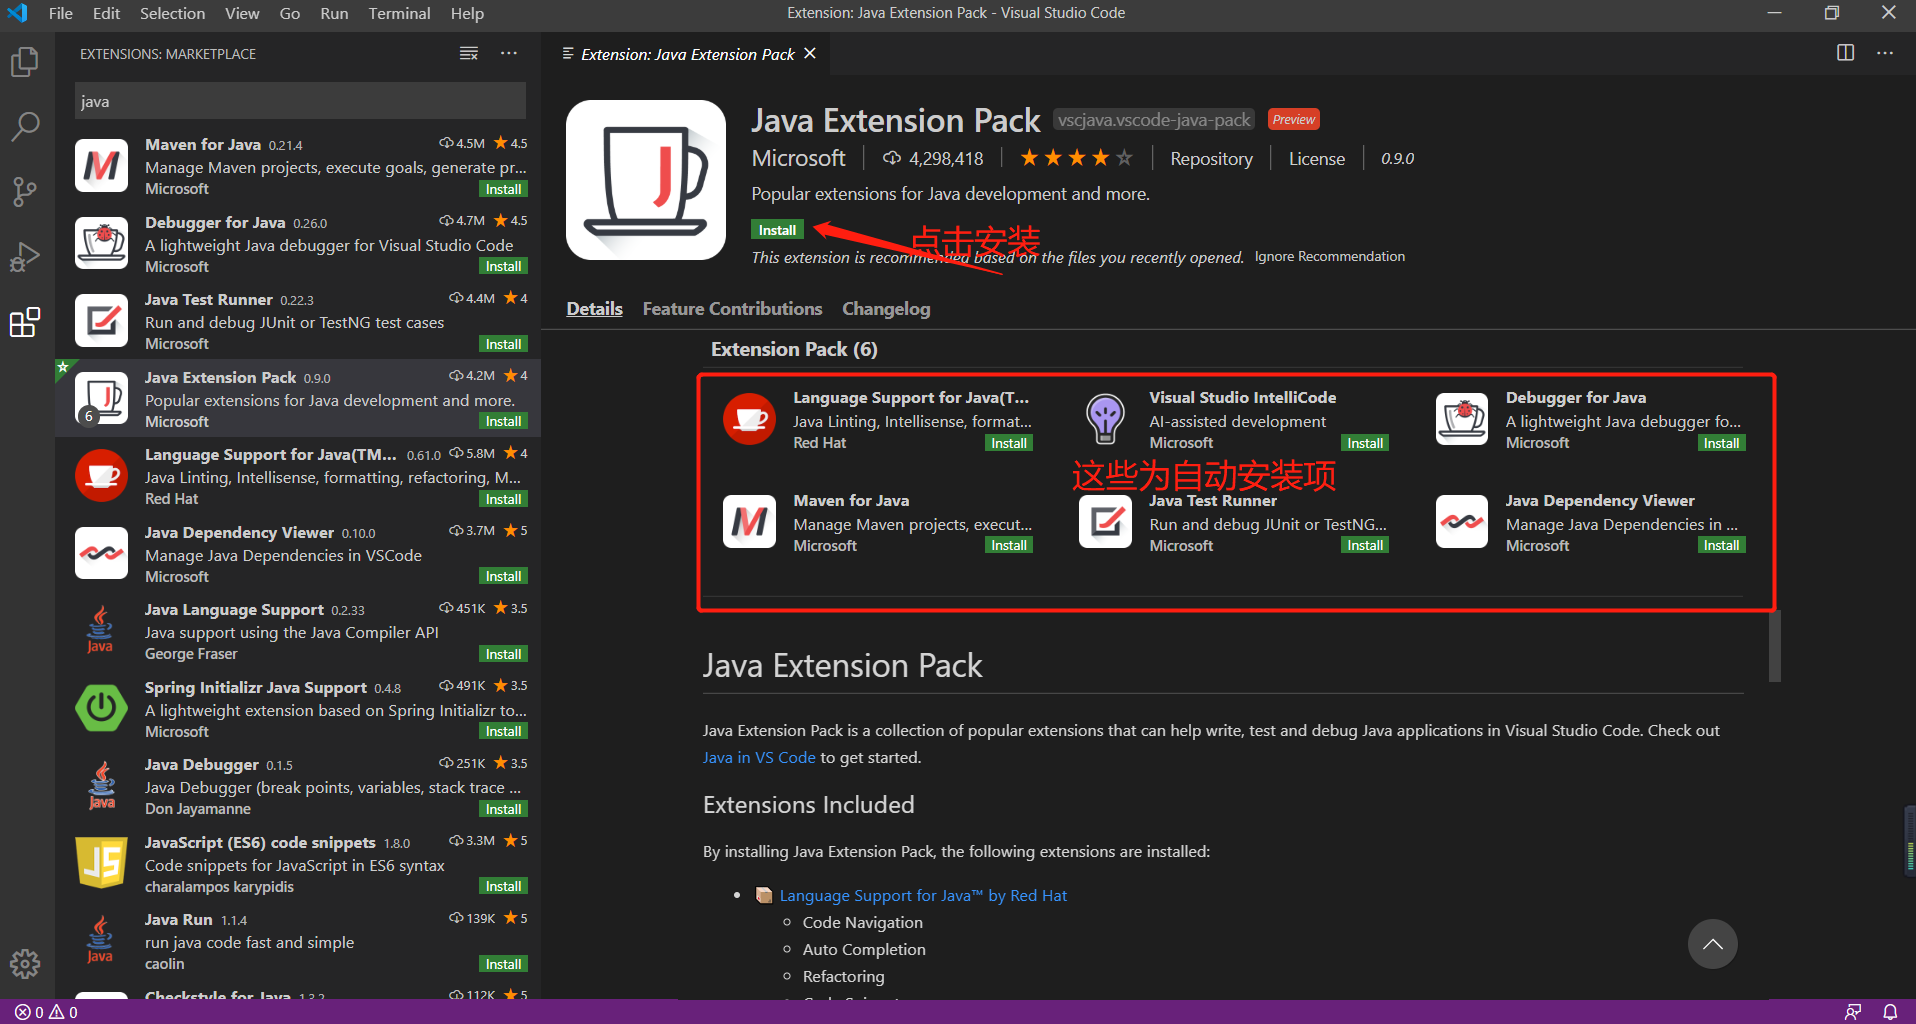Open editor more actions ellipsis
Image resolution: width=1916 pixels, height=1024 pixels.
tap(1885, 53)
